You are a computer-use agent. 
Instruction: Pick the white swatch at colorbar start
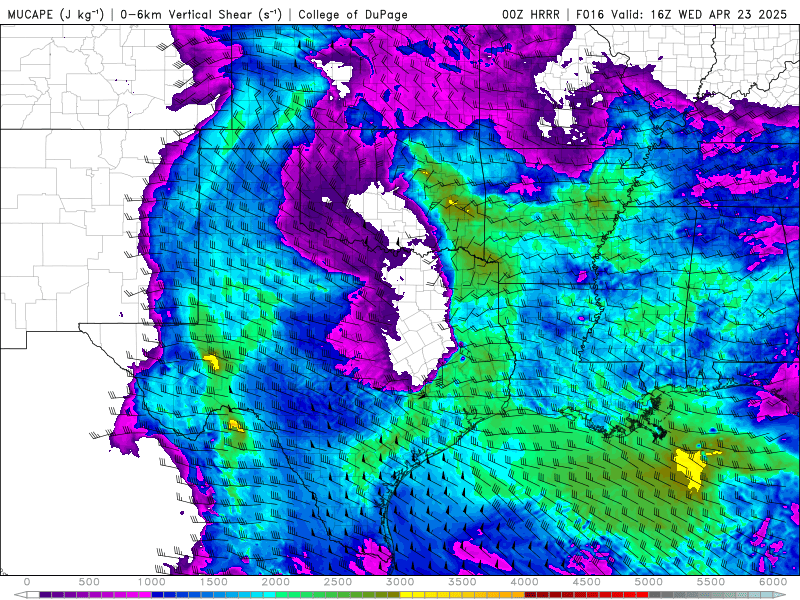[33, 594]
